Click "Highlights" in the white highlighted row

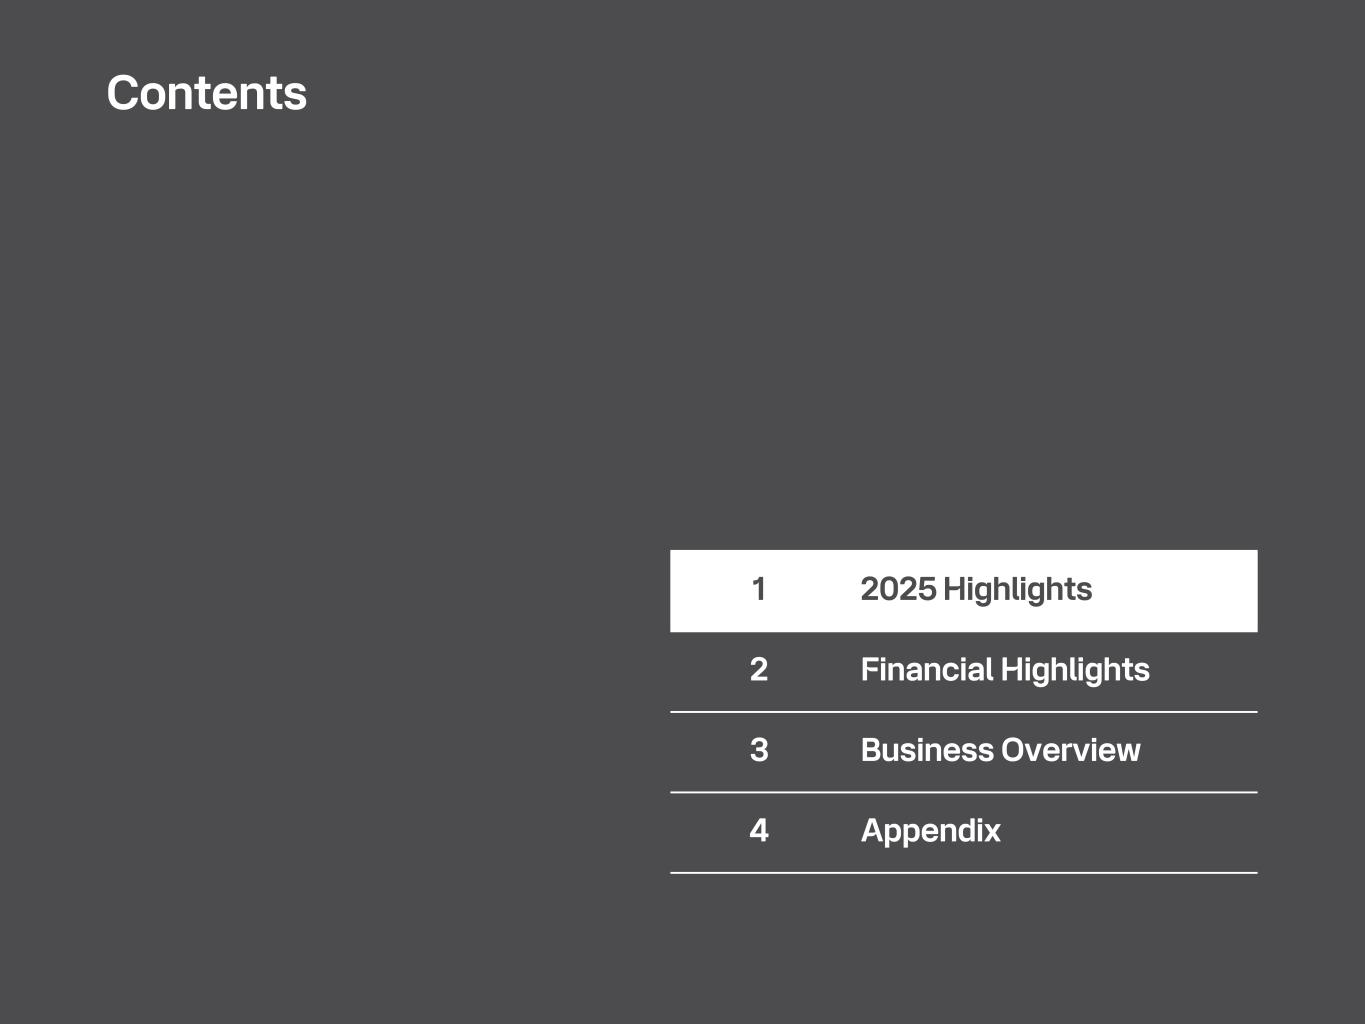pyautogui.click(x=1017, y=589)
